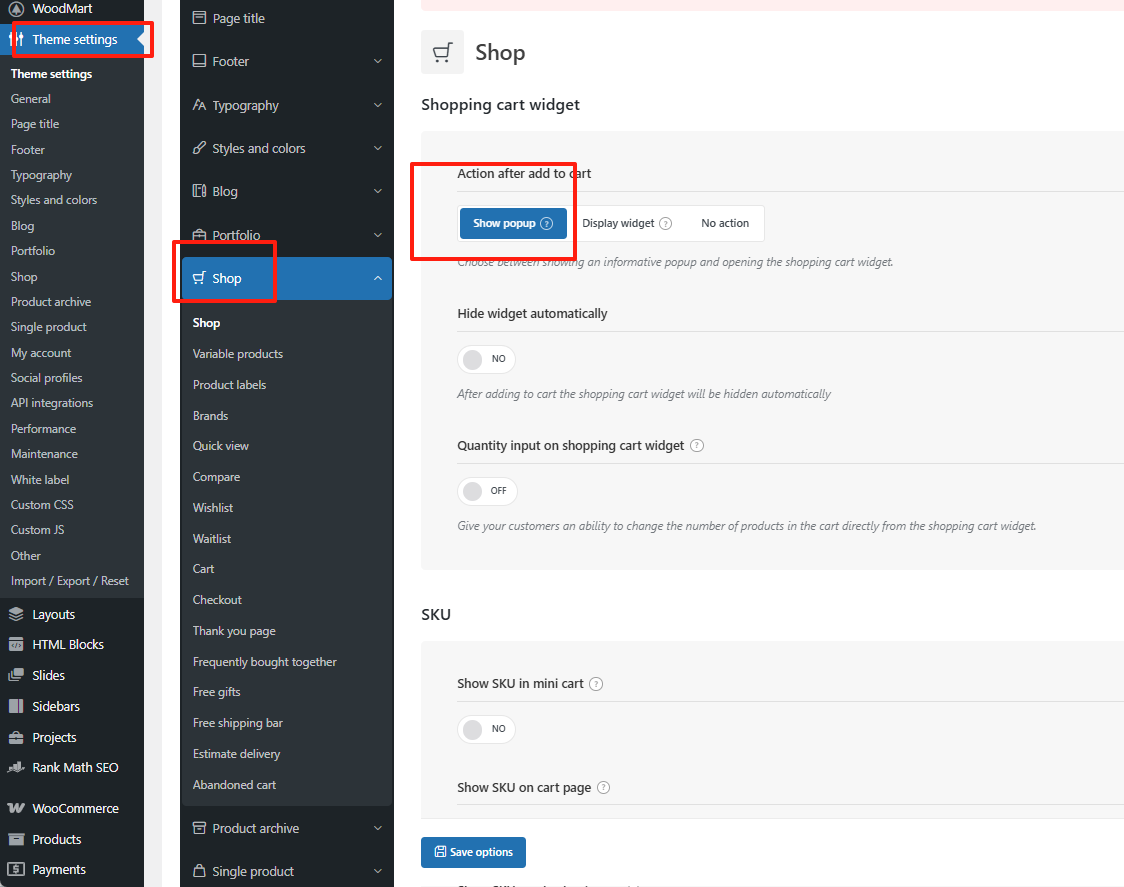Click help icon next to Show SKU in mini cart
The image size is (1124, 887).
point(596,684)
